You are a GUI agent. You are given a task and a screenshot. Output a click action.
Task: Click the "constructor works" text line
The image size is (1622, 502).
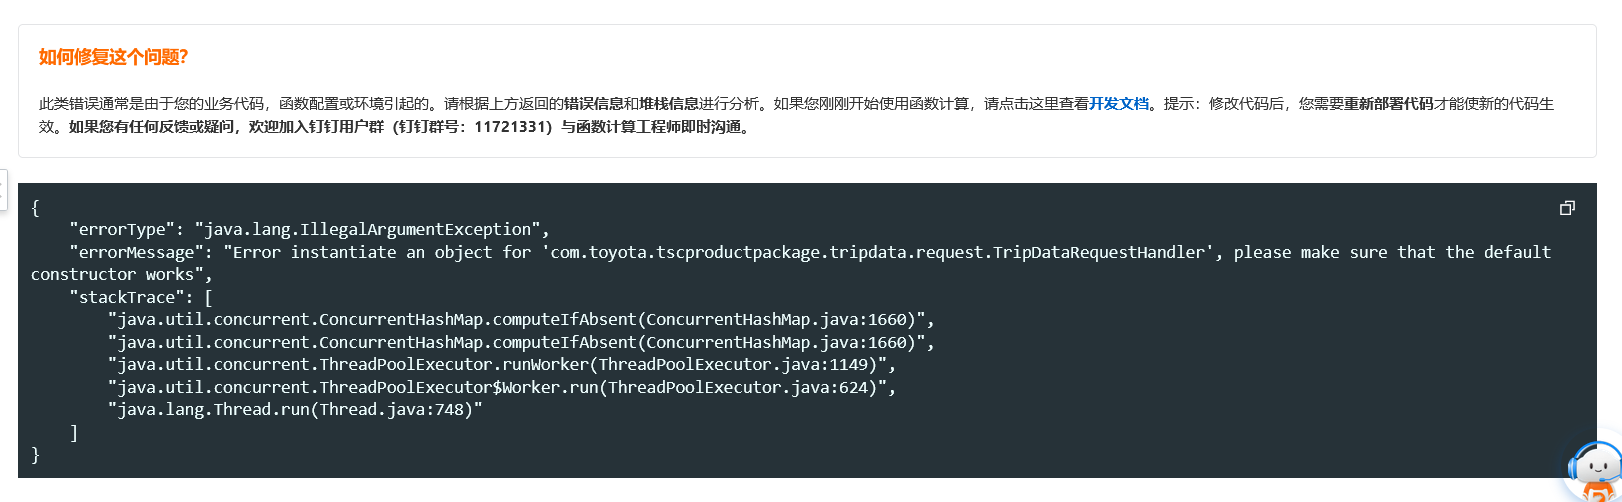[122, 274]
